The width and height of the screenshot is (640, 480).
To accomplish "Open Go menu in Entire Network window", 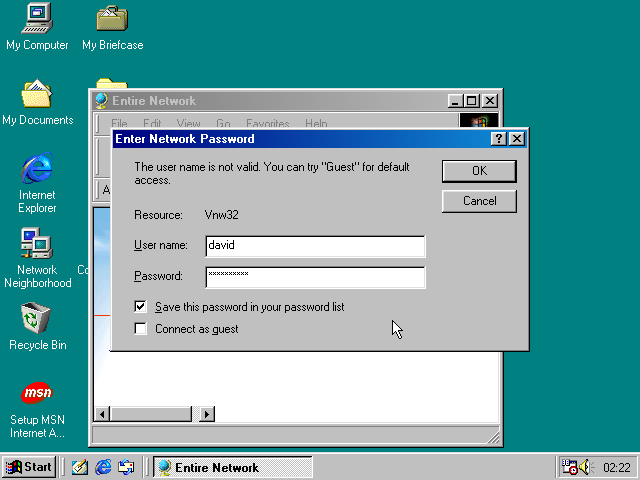I will click(x=223, y=123).
